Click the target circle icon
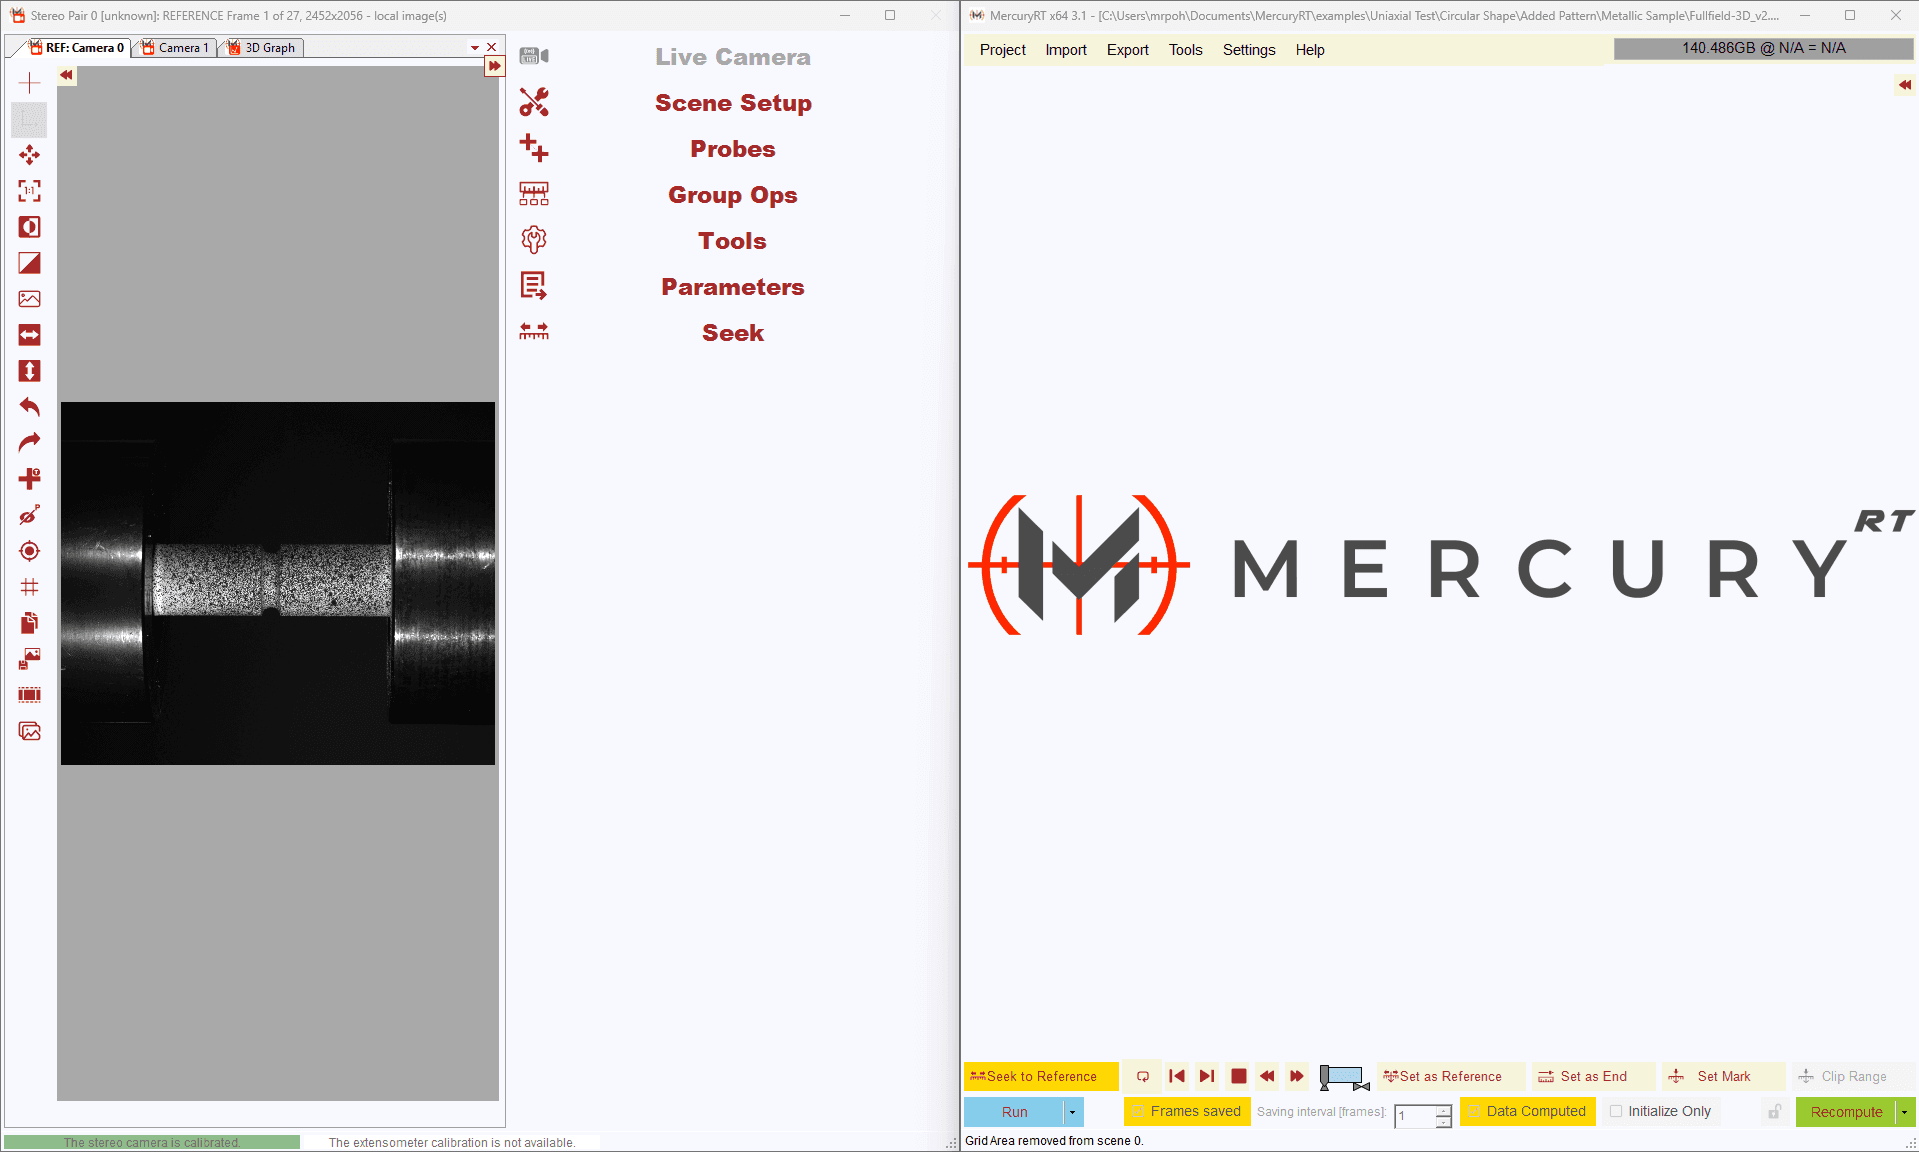Screen dimensions: 1919x1152 29,551
